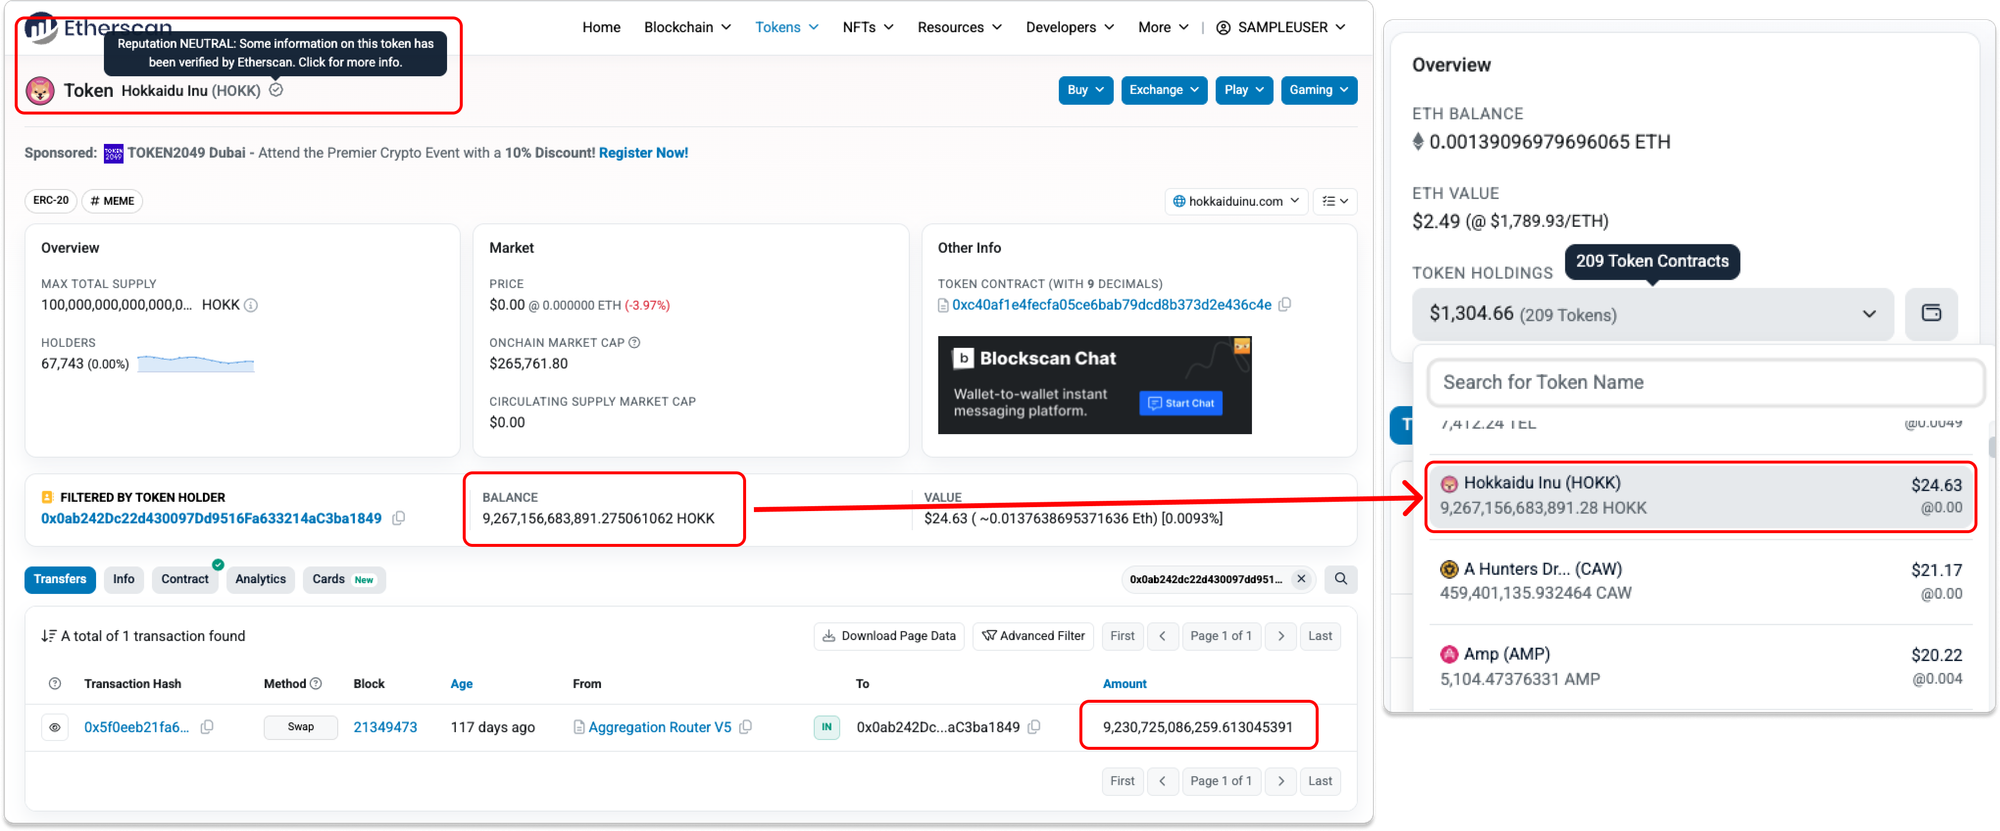Open the wallet icon beside token holdings
2000x831 pixels.
click(x=1931, y=314)
